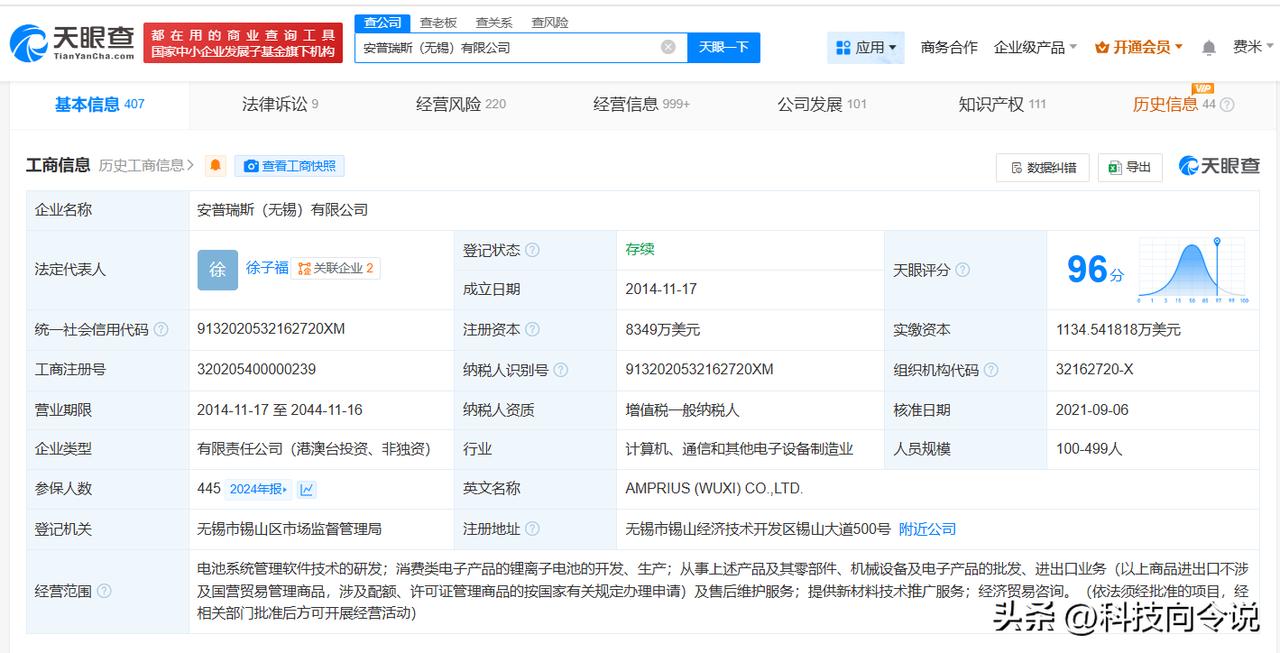The height and width of the screenshot is (653, 1280).
Task: Clear the search box with the X icon
Action: pos(668,47)
